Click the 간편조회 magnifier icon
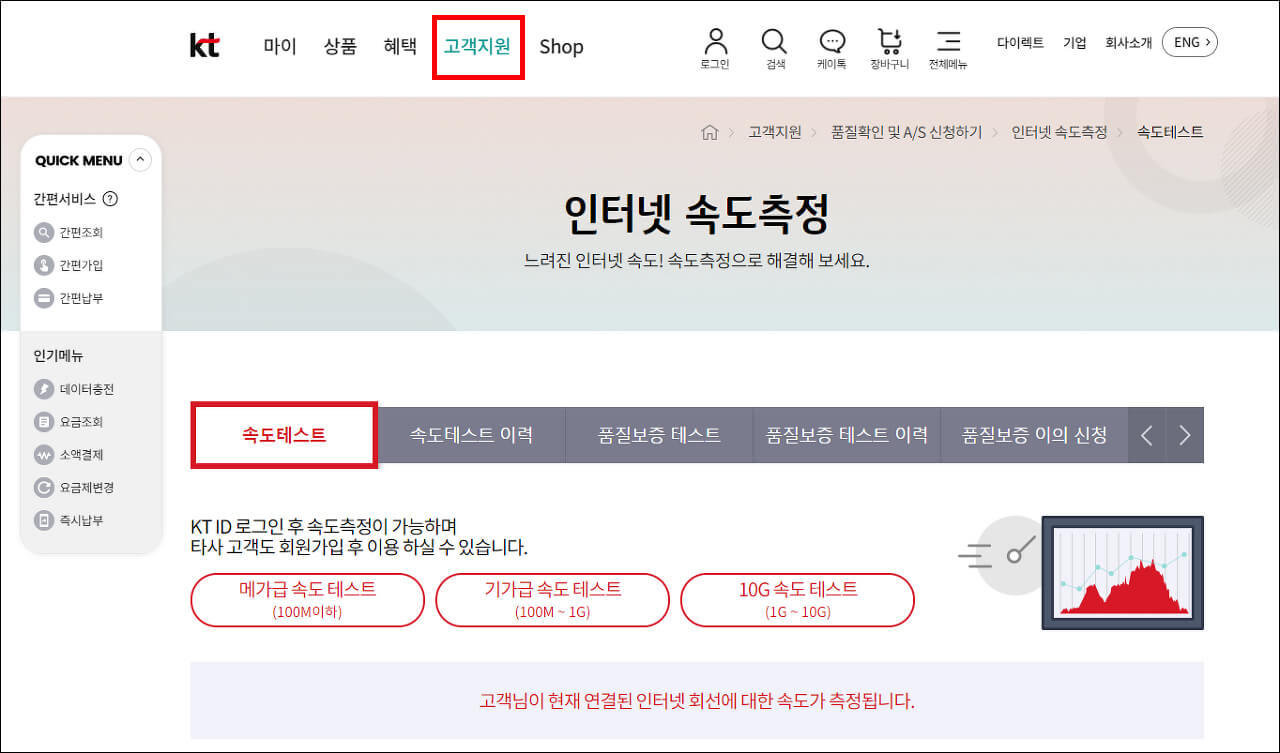The width and height of the screenshot is (1280, 753). point(43,232)
